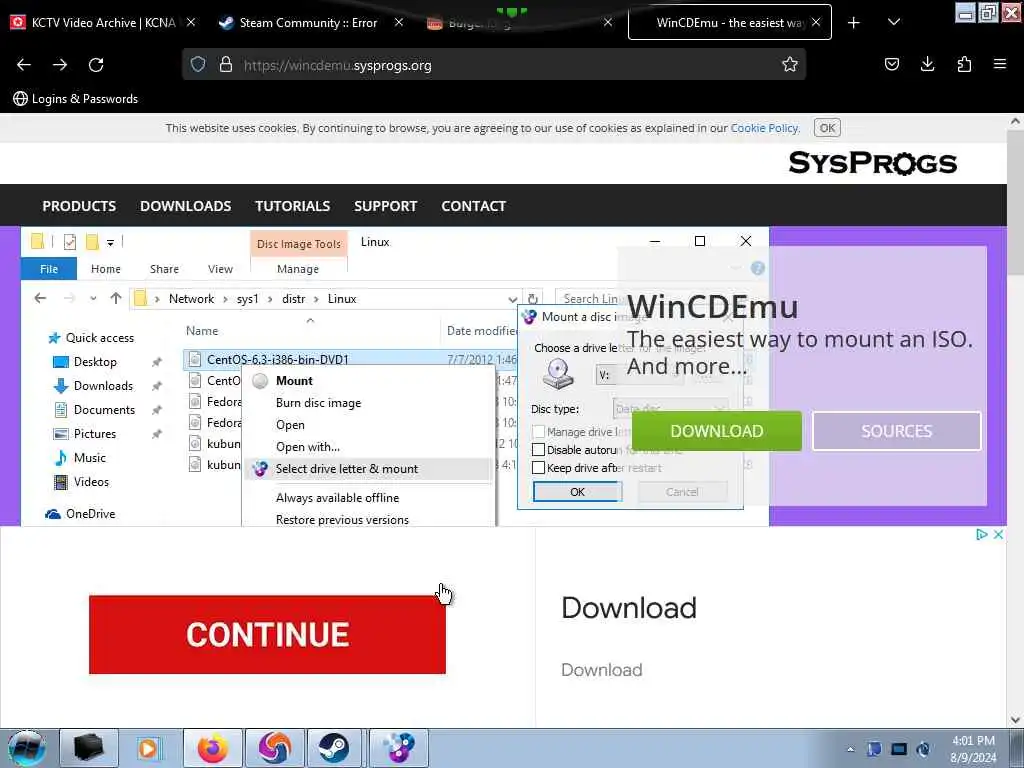1024x768 pixels.
Task: Click the SOURCES button
Action: [897, 431]
